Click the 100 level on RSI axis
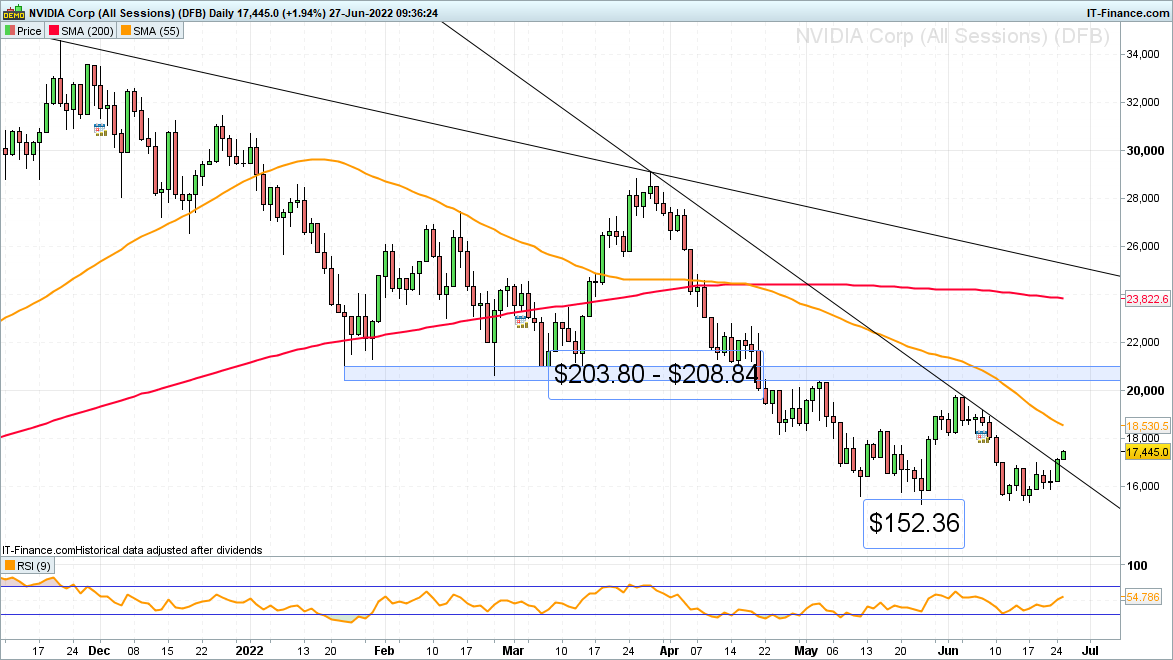1173x660 pixels. (1137, 566)
